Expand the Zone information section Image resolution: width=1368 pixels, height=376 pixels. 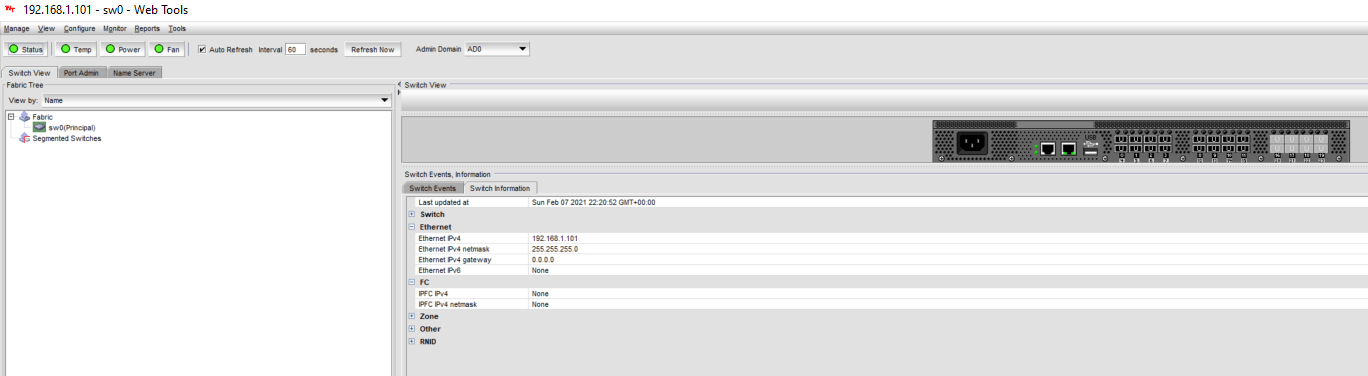(x=411, y=316)
